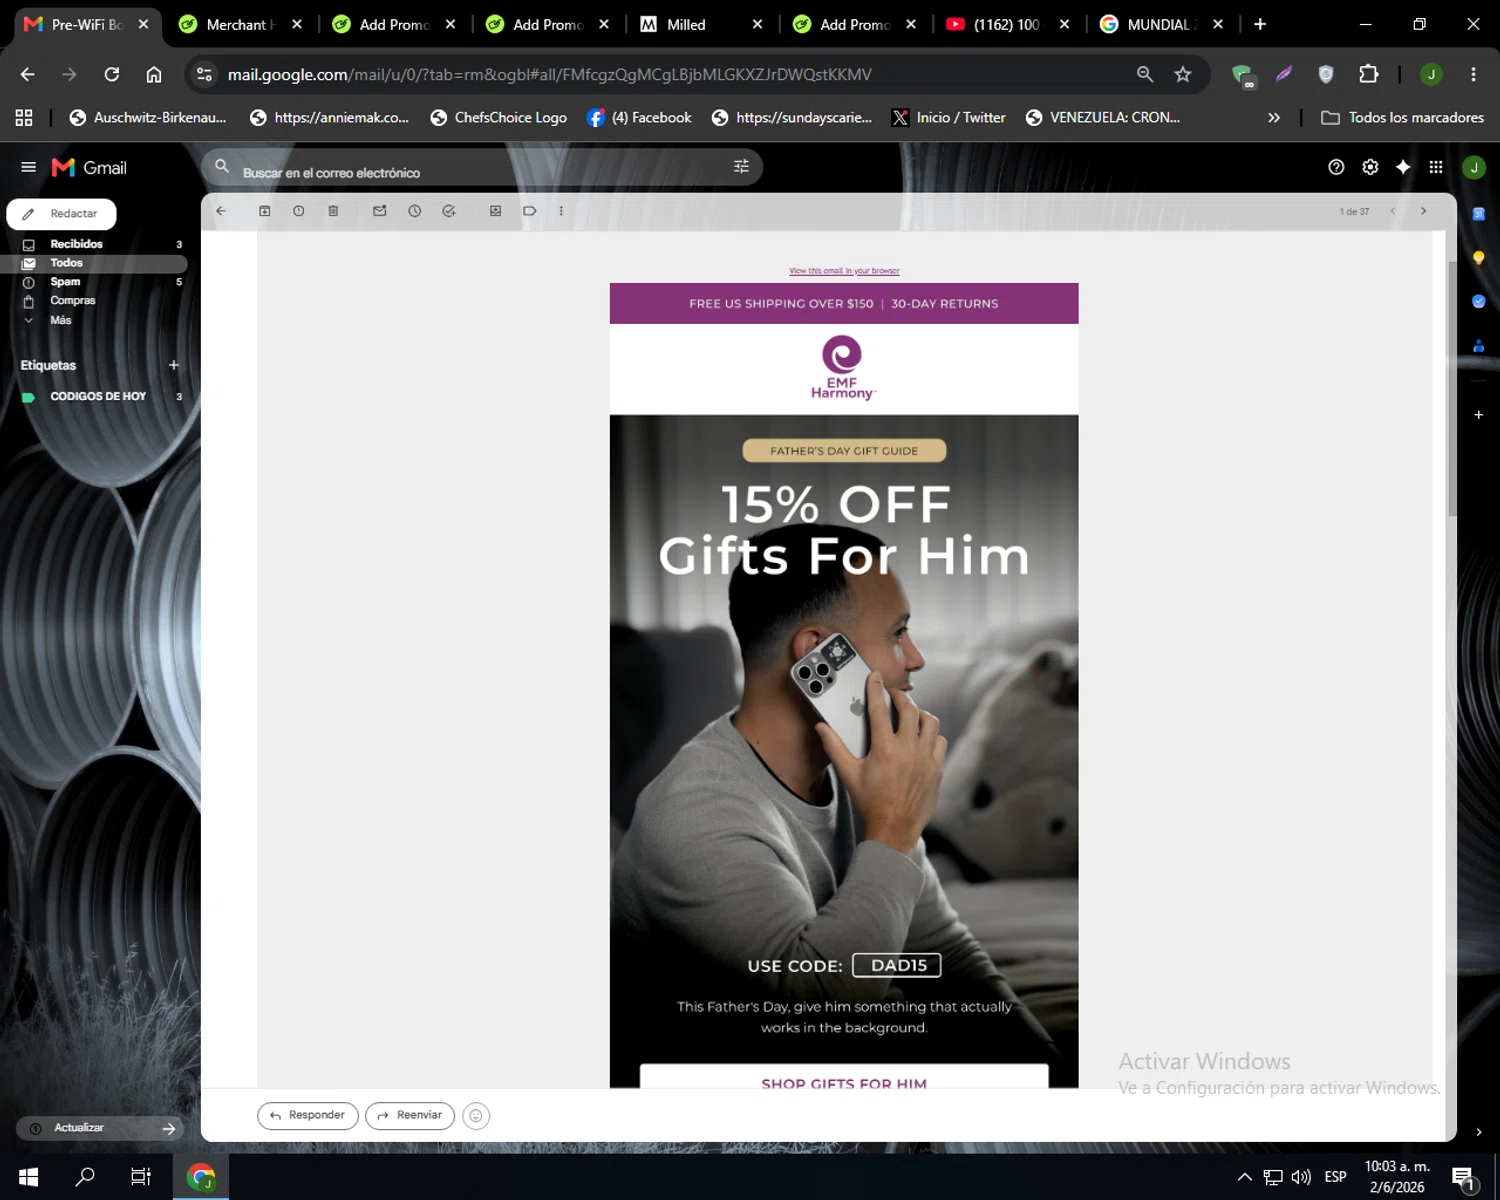Viewport: 1500px width, 1200px height.
Task: Open Windows notification center
Action: (1463, 1178)
